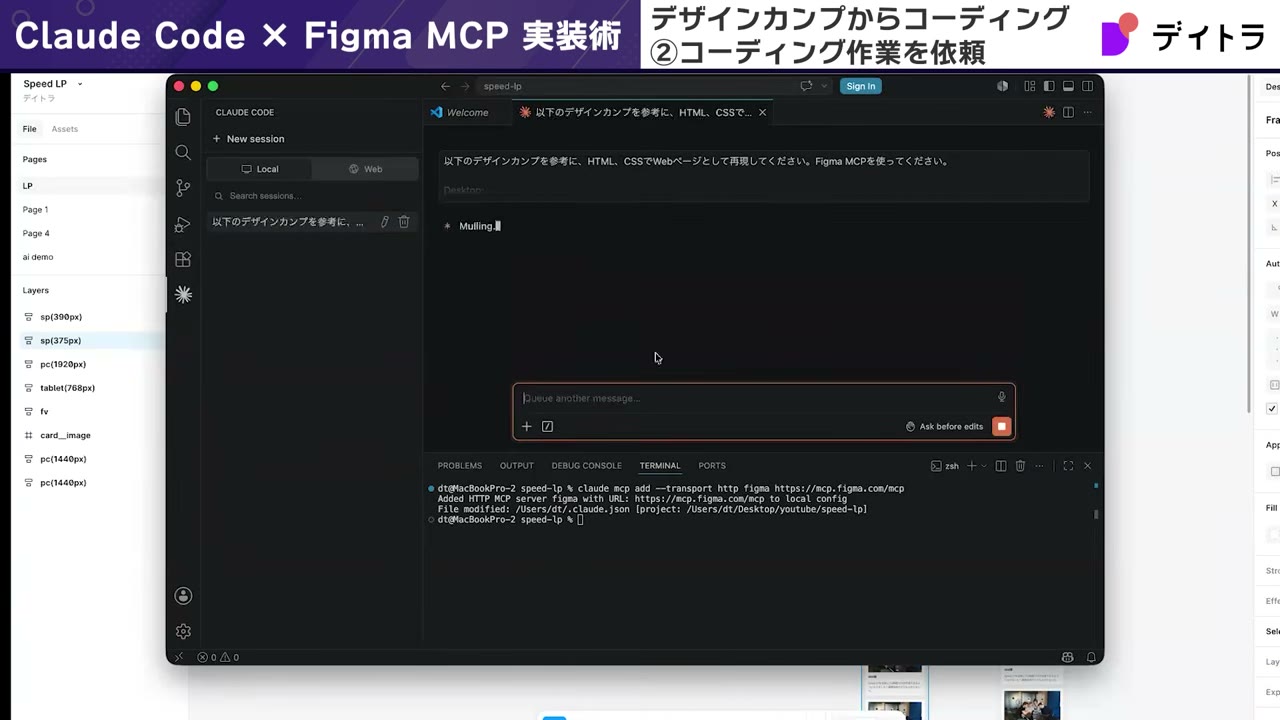Toggle the Ask before edits mode

945,426
